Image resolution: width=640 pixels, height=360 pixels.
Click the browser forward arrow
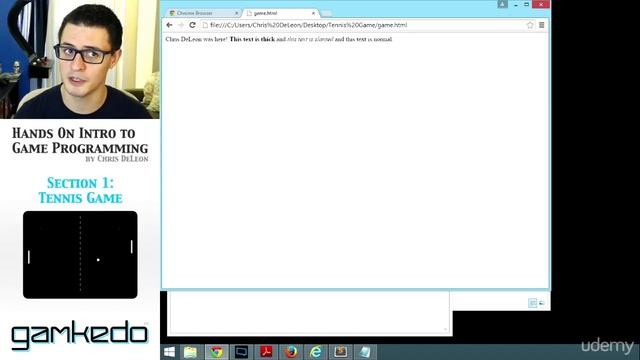181,25
